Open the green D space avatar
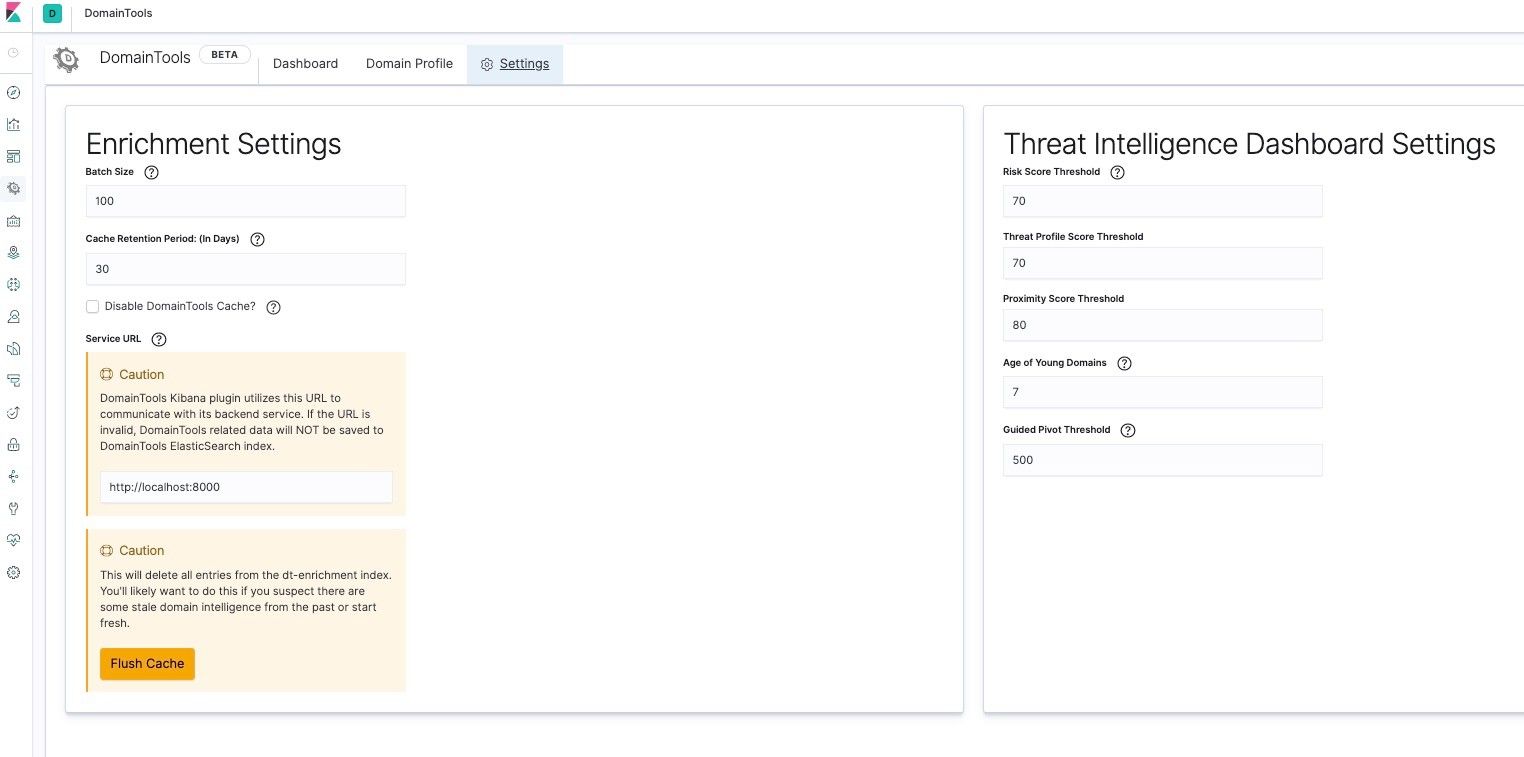Screen dimensions: 1524x757 coord(52,14)
